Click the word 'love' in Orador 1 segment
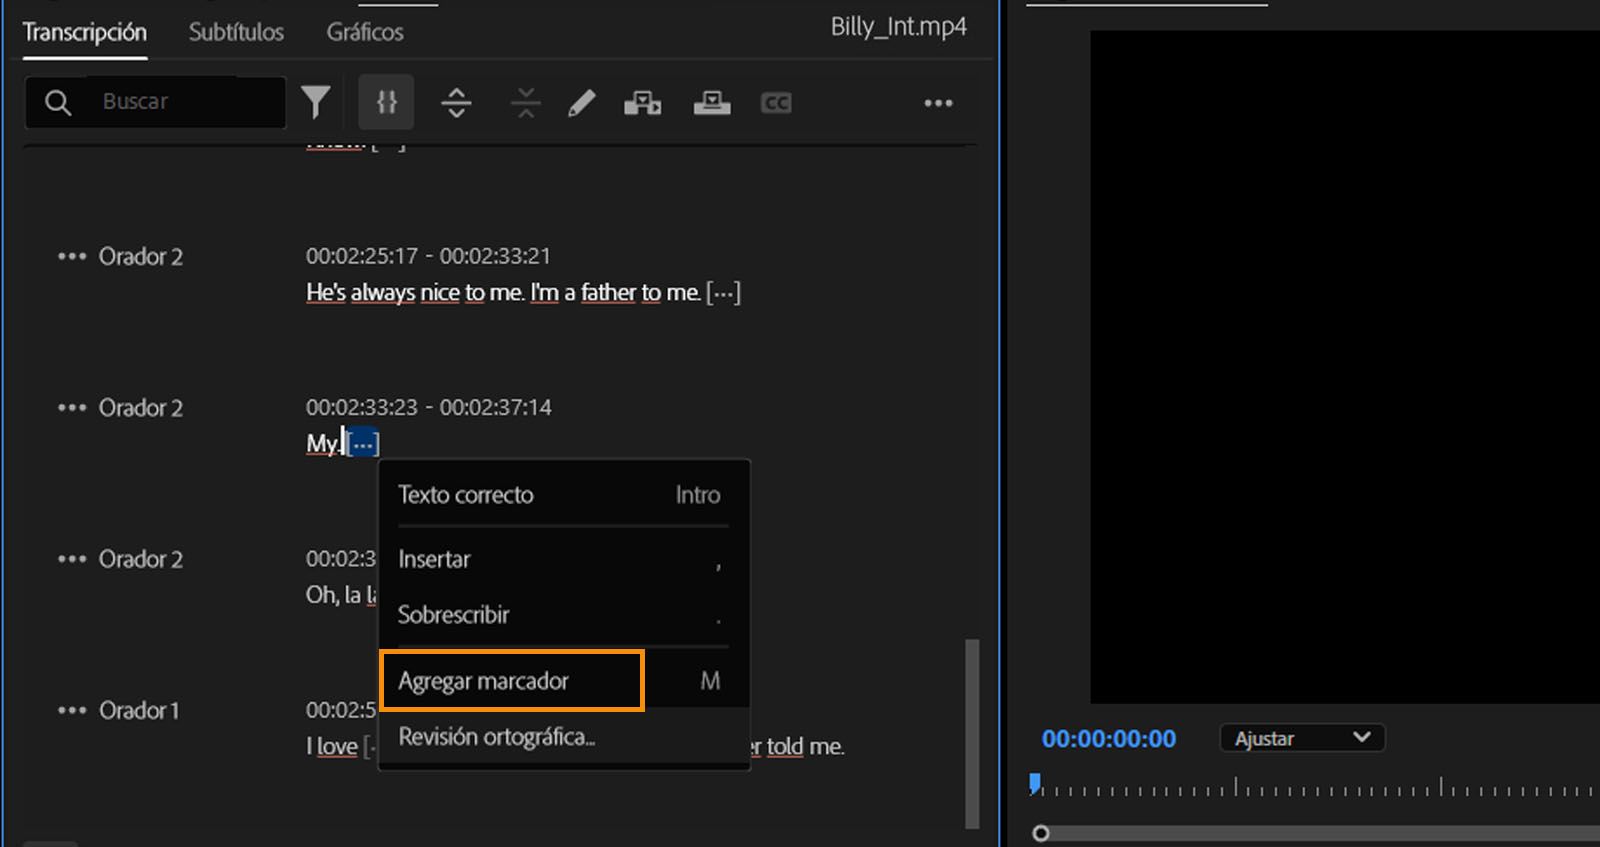Screen dimensions: 1600x847 click(x=337, y=746)
